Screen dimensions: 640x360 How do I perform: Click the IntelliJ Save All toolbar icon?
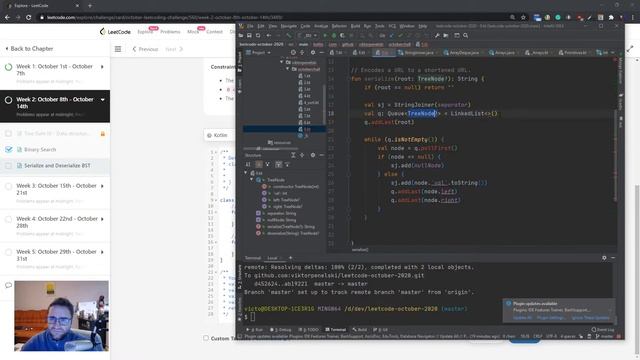click(x=249, y=36)
